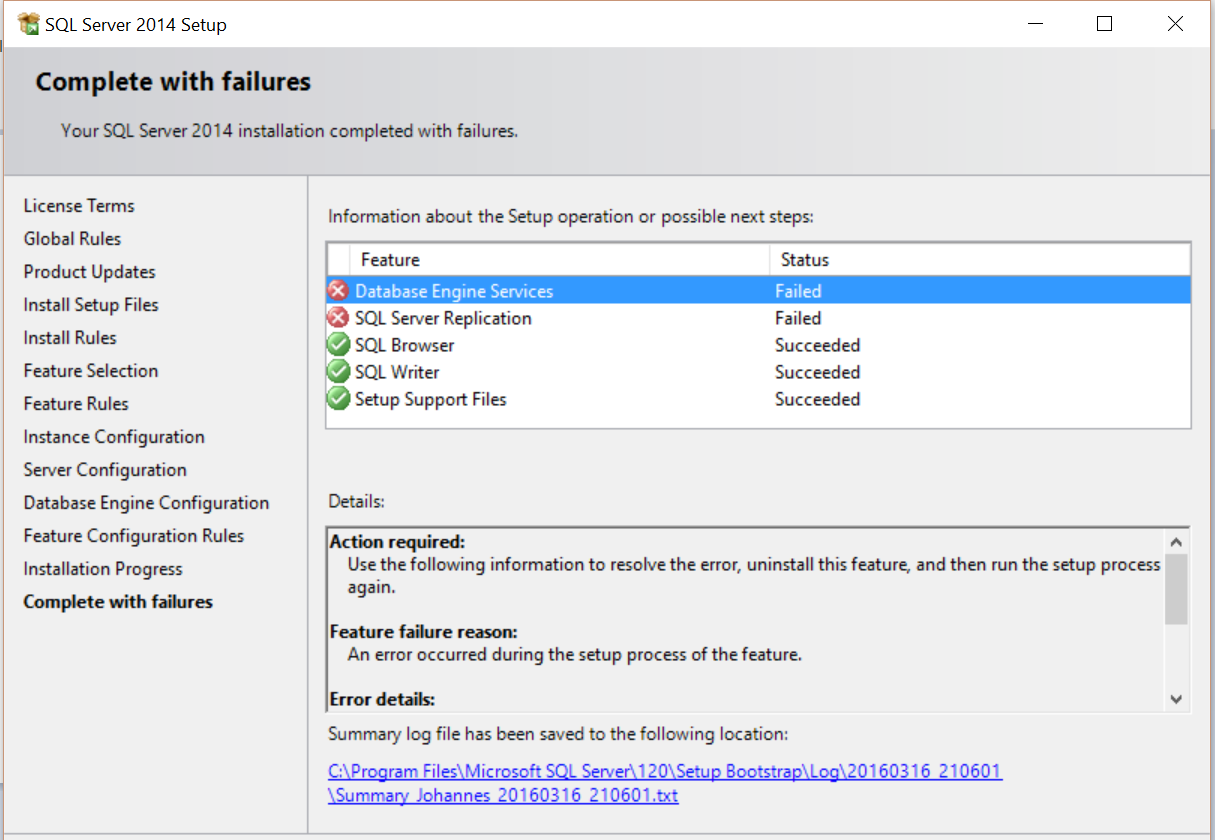Viewport: 1215px width, 840px height.
Task: Click the Status column header
Action: (980, 260)
